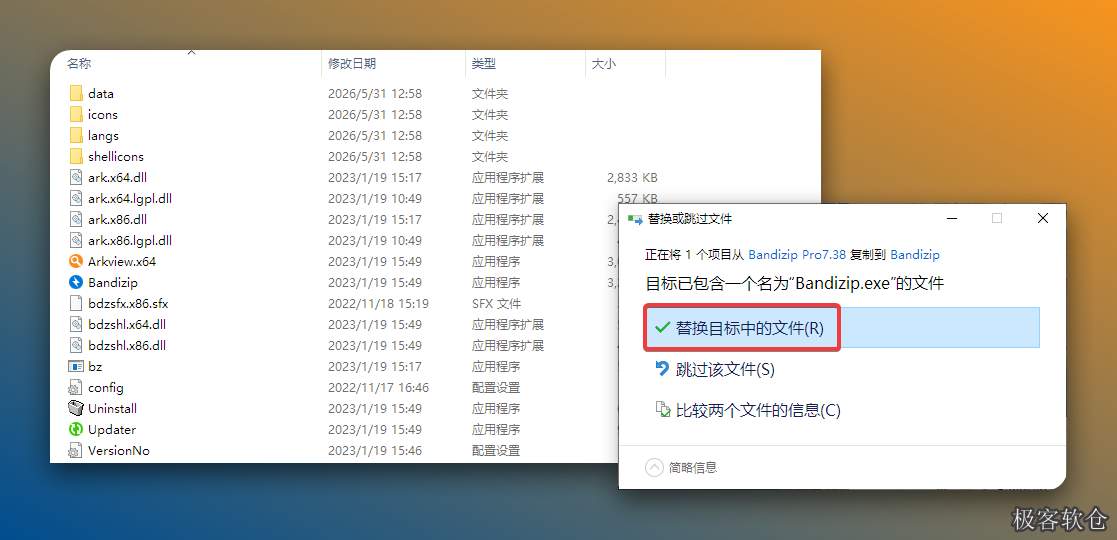Select the VersionNo file name
Screen dimensions: 1117x540
(119, 450)
